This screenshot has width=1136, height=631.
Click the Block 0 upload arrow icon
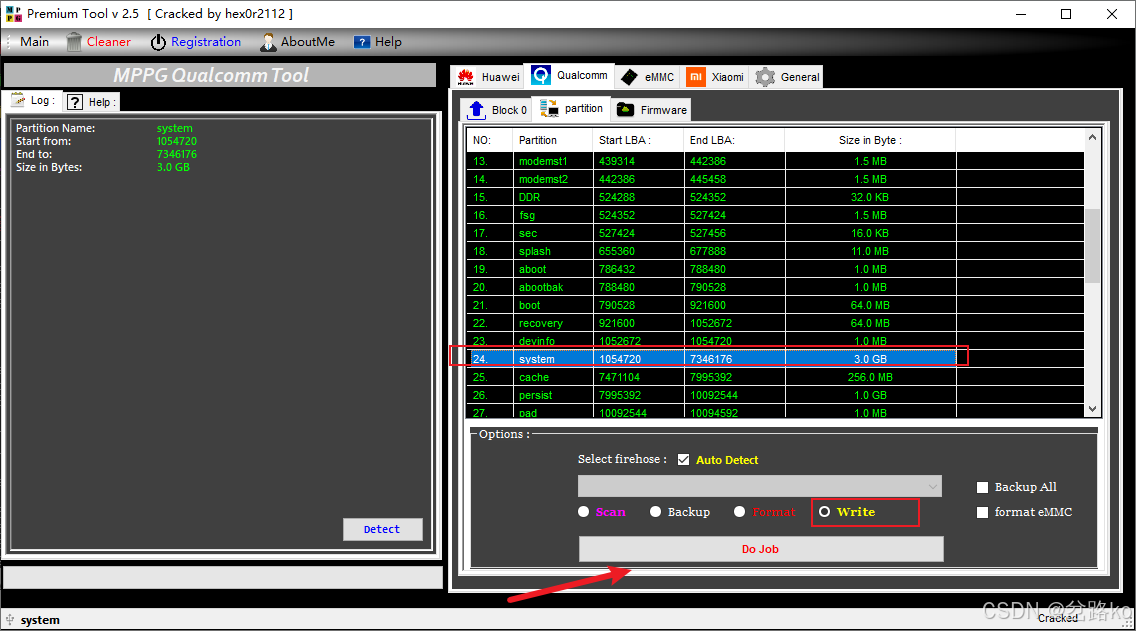pos(476,110)
